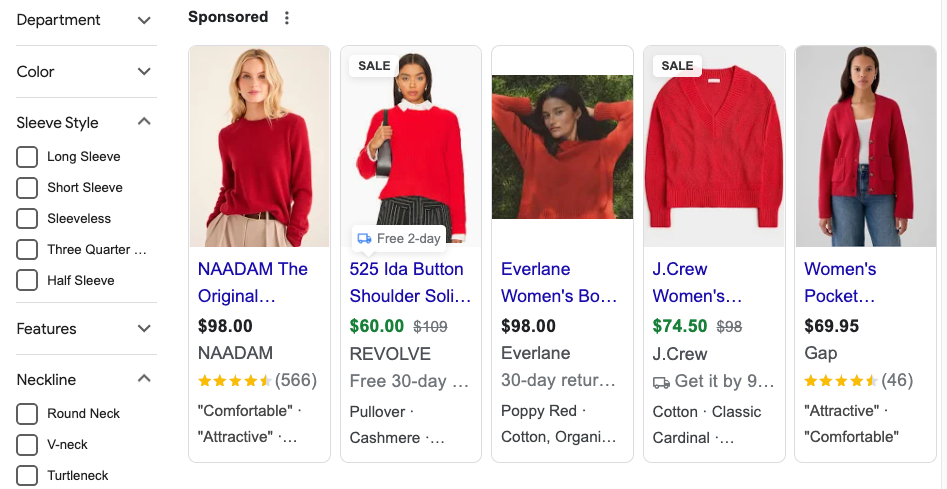Open the NAADAM The Original product link

click(252, 282)
